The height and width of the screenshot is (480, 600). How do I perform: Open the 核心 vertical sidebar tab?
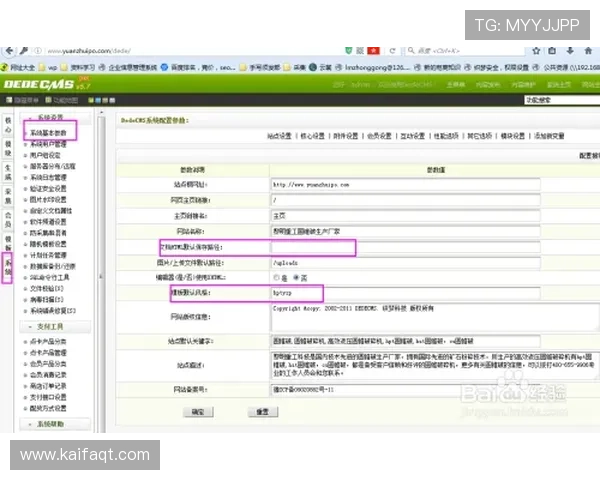point(8,125)
